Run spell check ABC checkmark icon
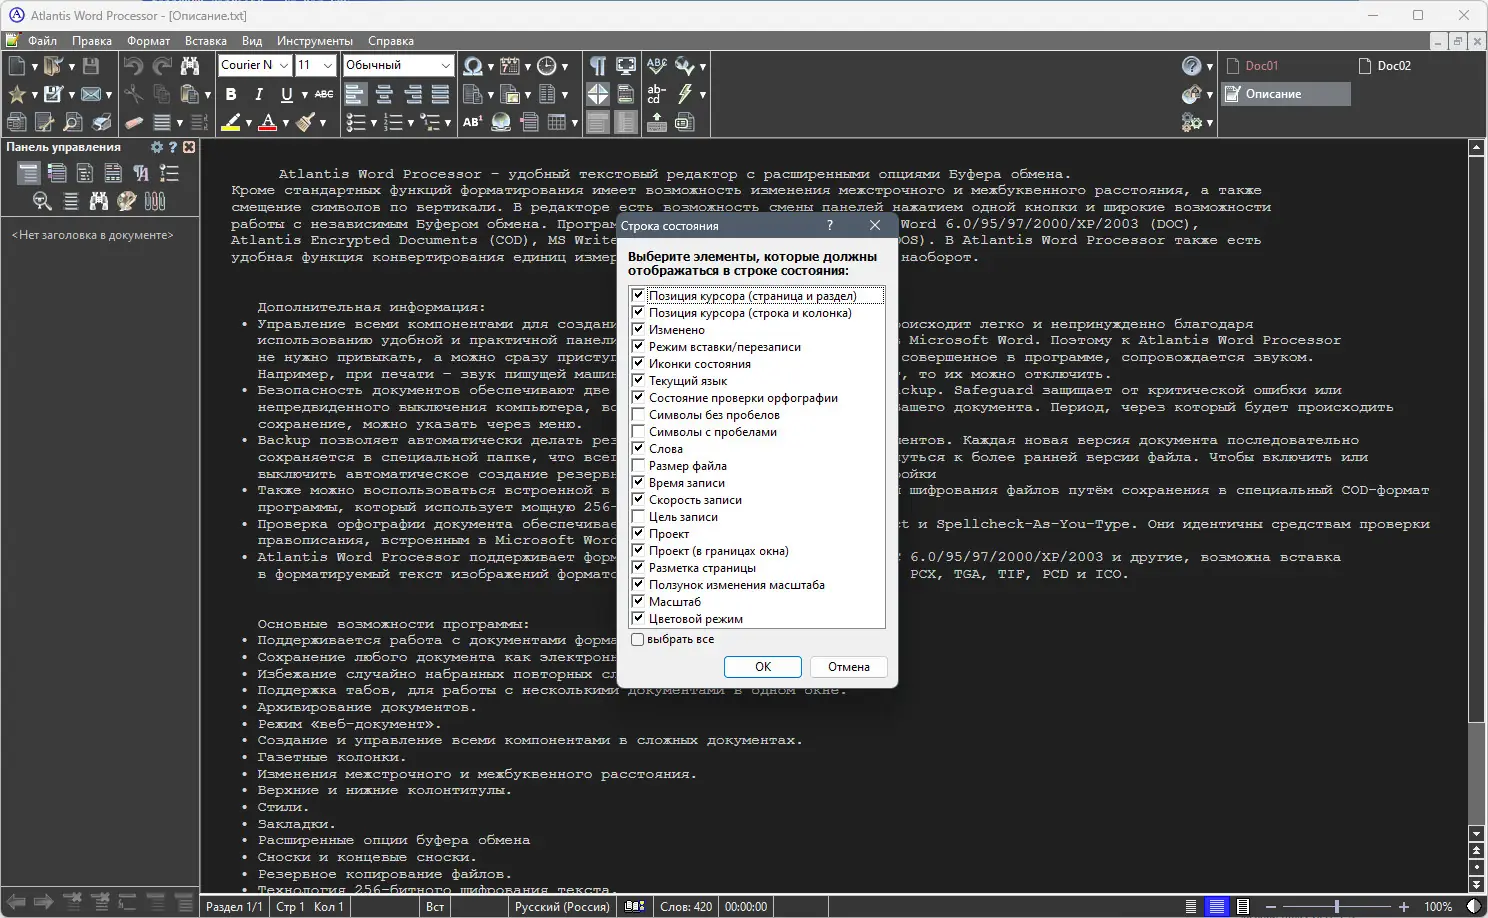The width and height of the screenshot is (1488, 918). tap(657, 66)
